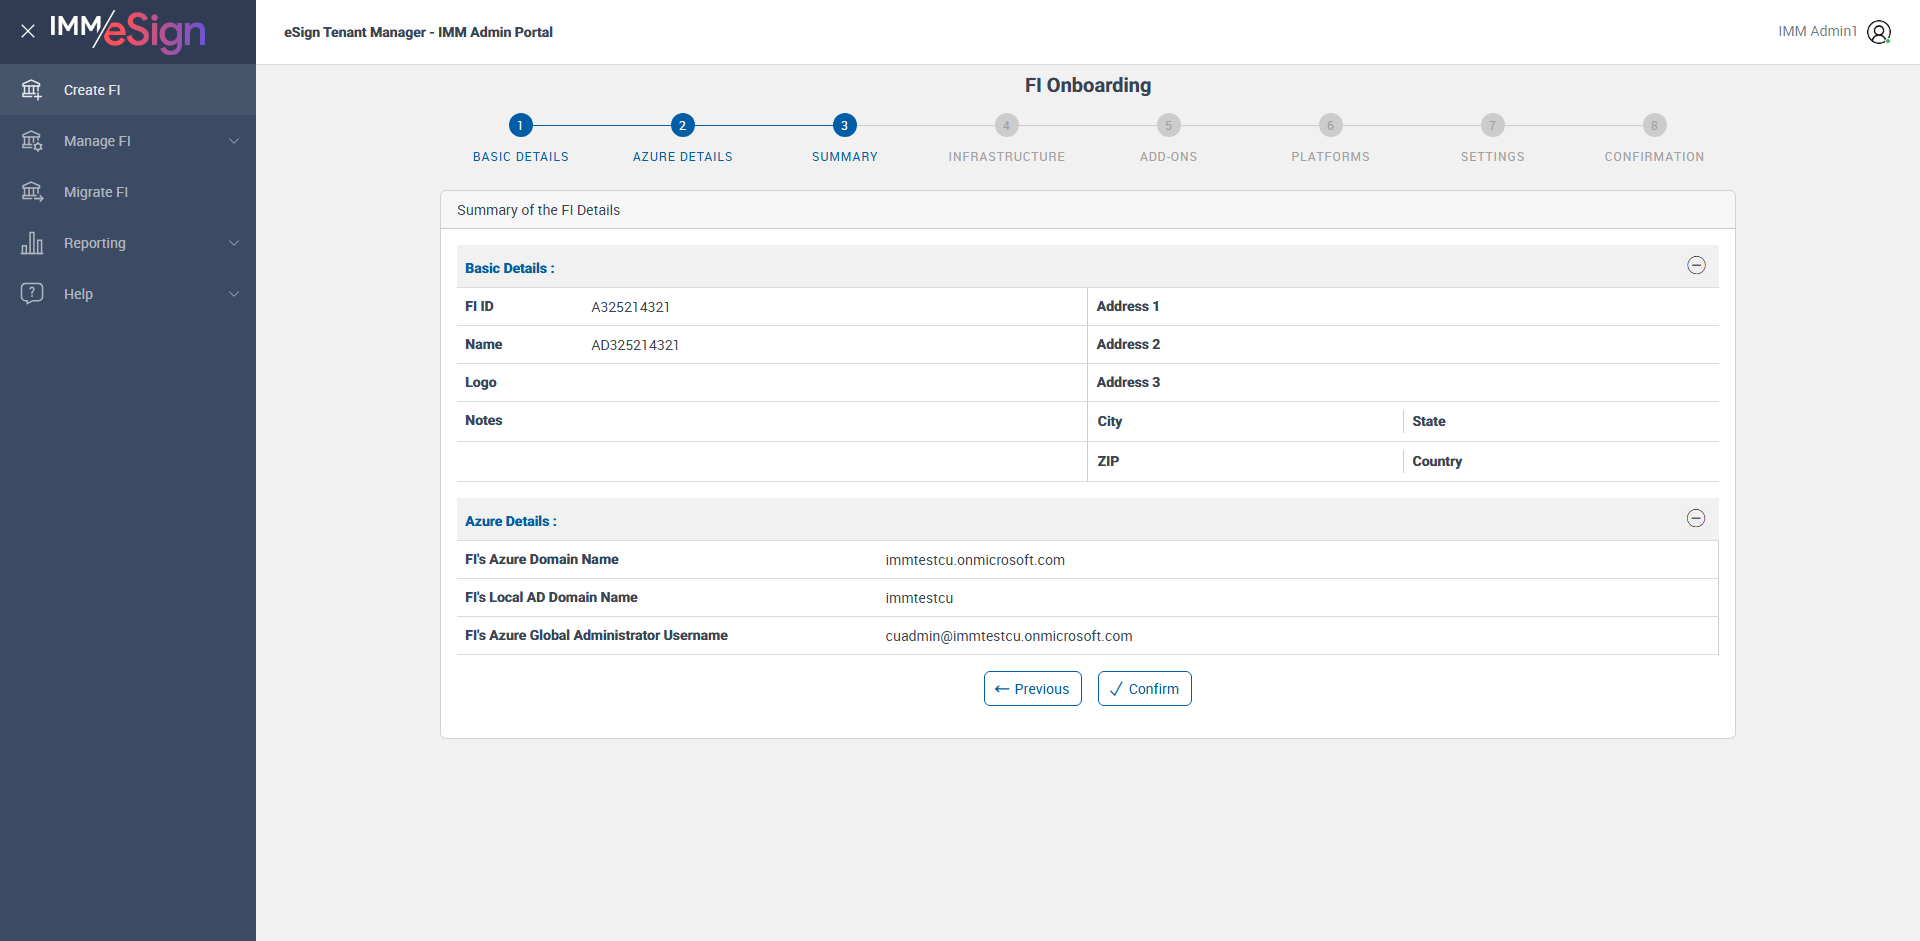Open the Help menu item
Screen dimensions: 1920x941
click(x=128, y=294)
